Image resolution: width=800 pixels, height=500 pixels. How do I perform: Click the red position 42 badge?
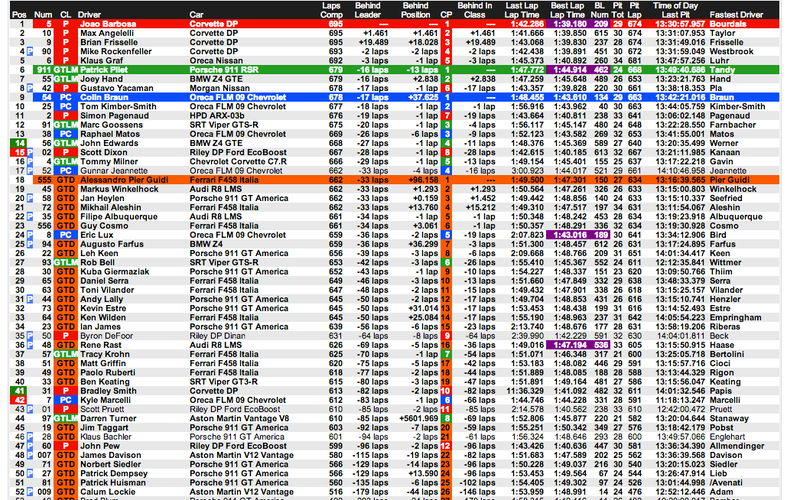point(18,401)
